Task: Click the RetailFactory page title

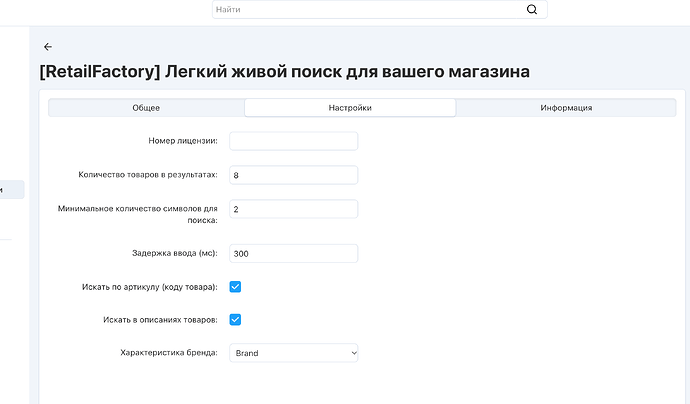Action: tap(284, 71)
